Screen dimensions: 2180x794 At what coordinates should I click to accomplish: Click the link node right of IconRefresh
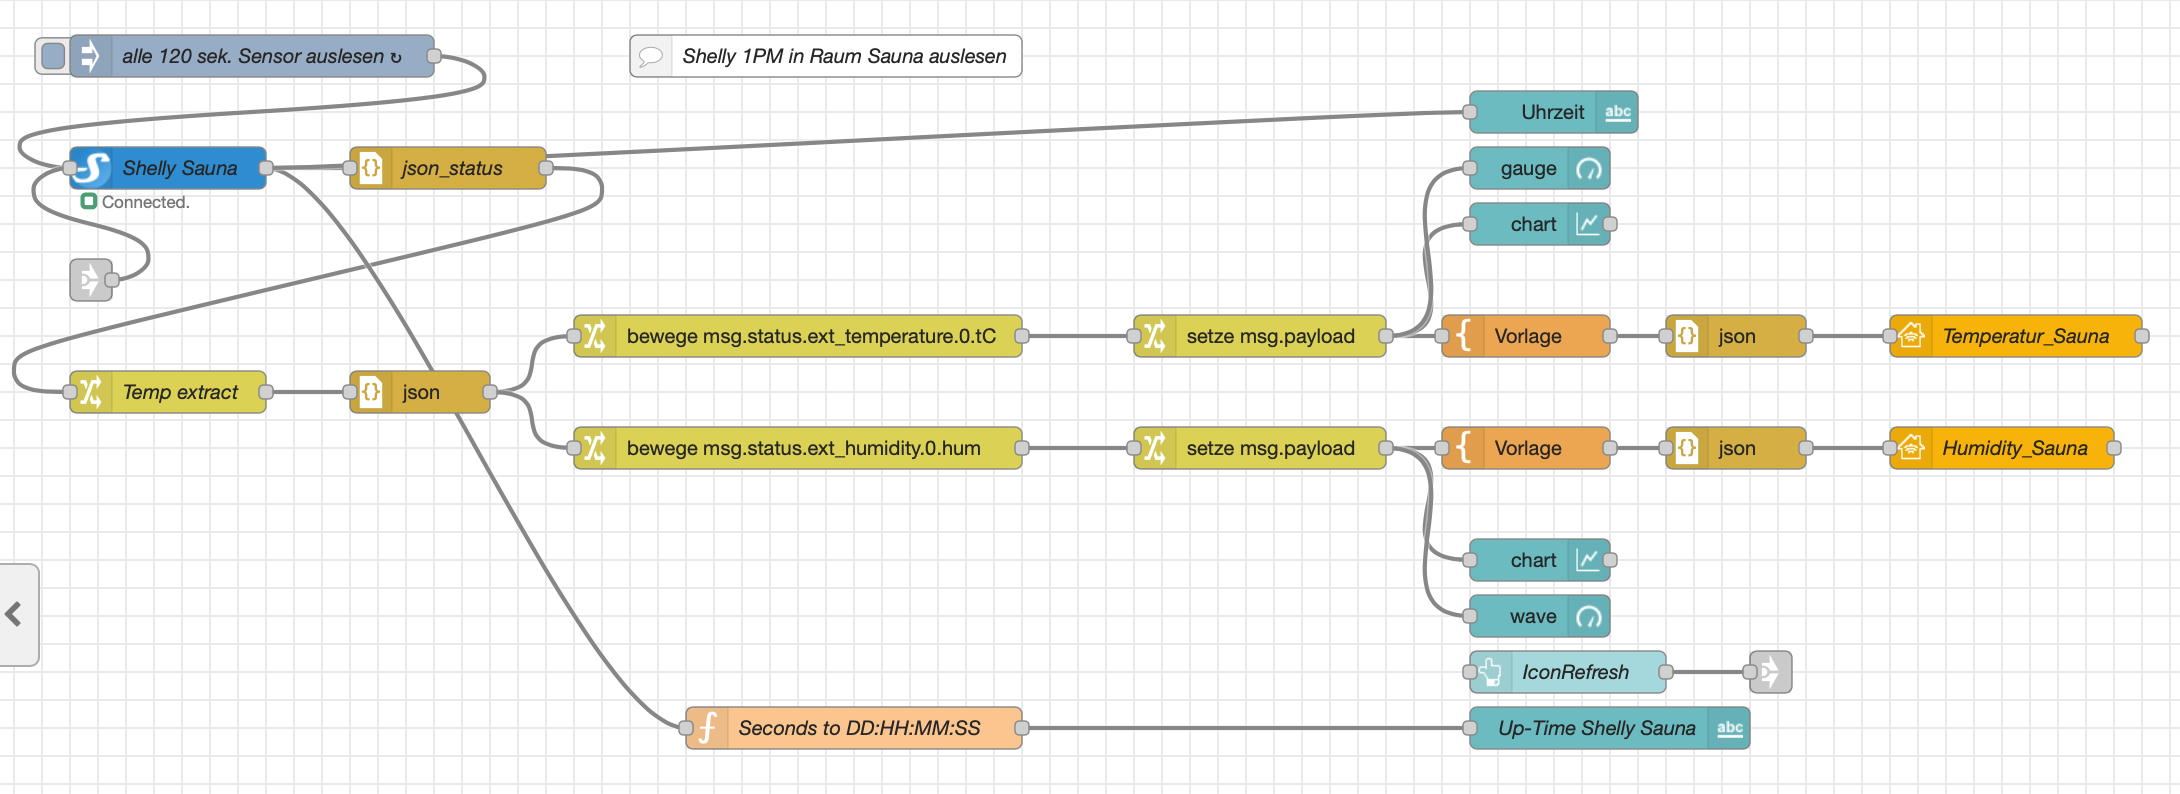(1771, 672)
